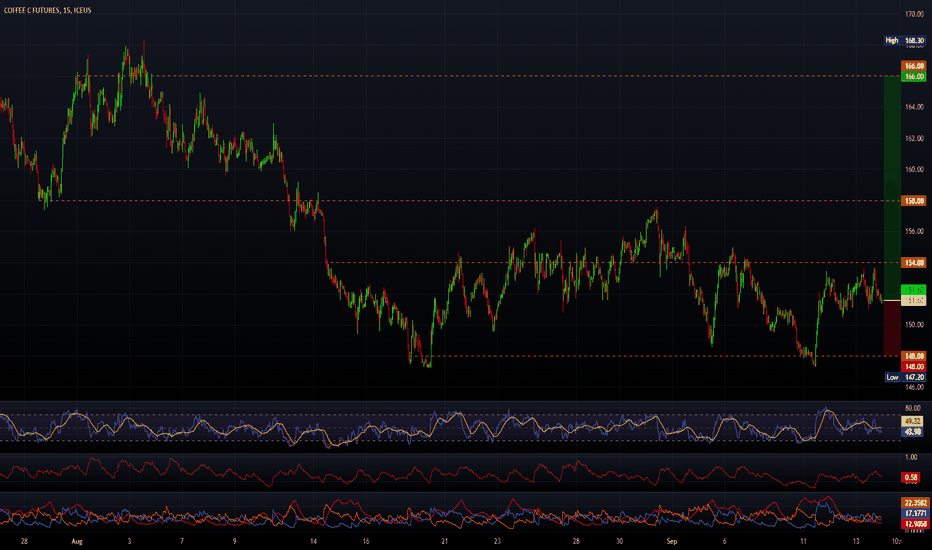
Task: Click the COFFEE C FUTURES symbol title
Action: [x=48, y=10]
